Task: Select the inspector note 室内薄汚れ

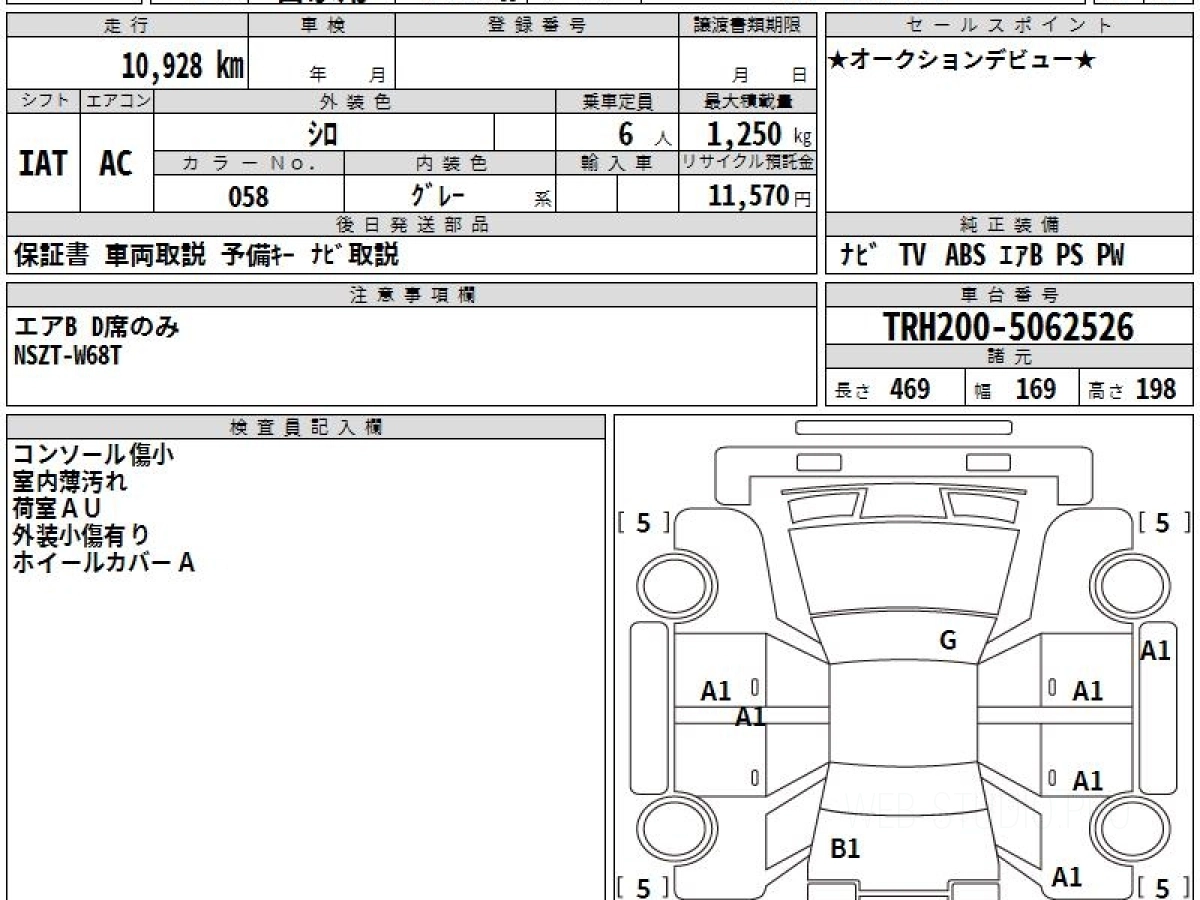Action: click(x=70, y=482)
